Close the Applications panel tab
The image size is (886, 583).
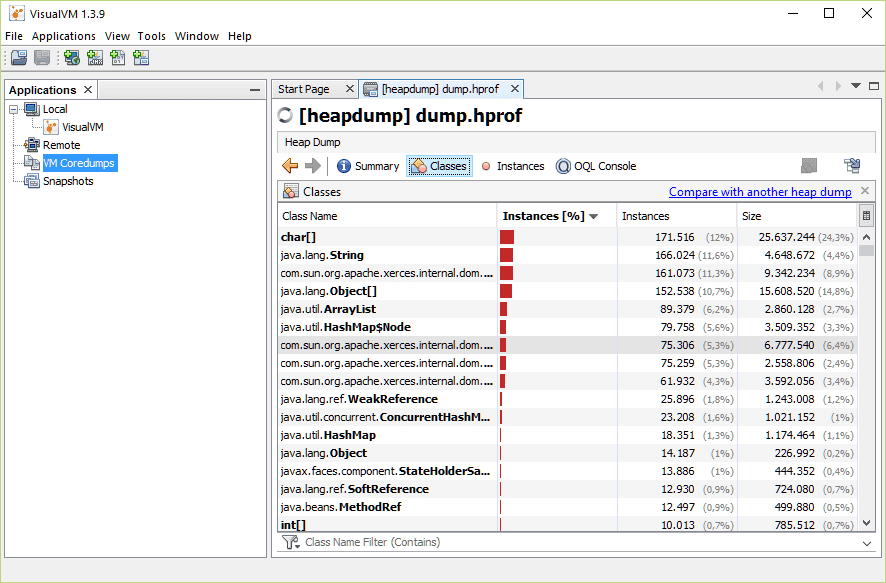pos(88,89)
